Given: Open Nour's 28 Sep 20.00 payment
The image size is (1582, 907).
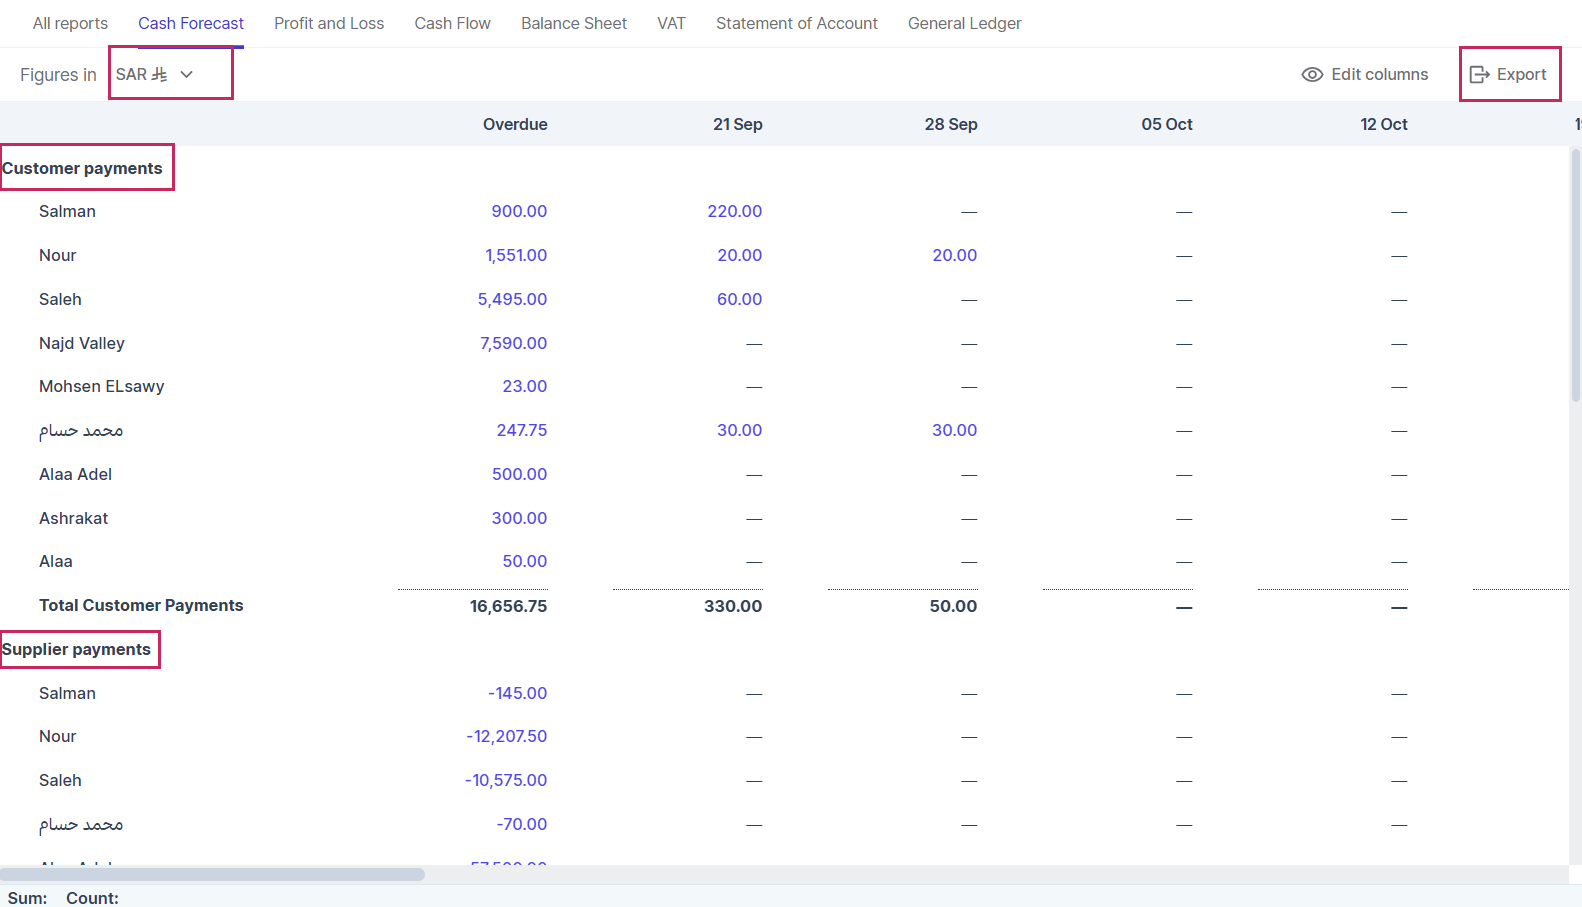Looking at the screenshot, I should coord(954,255).
